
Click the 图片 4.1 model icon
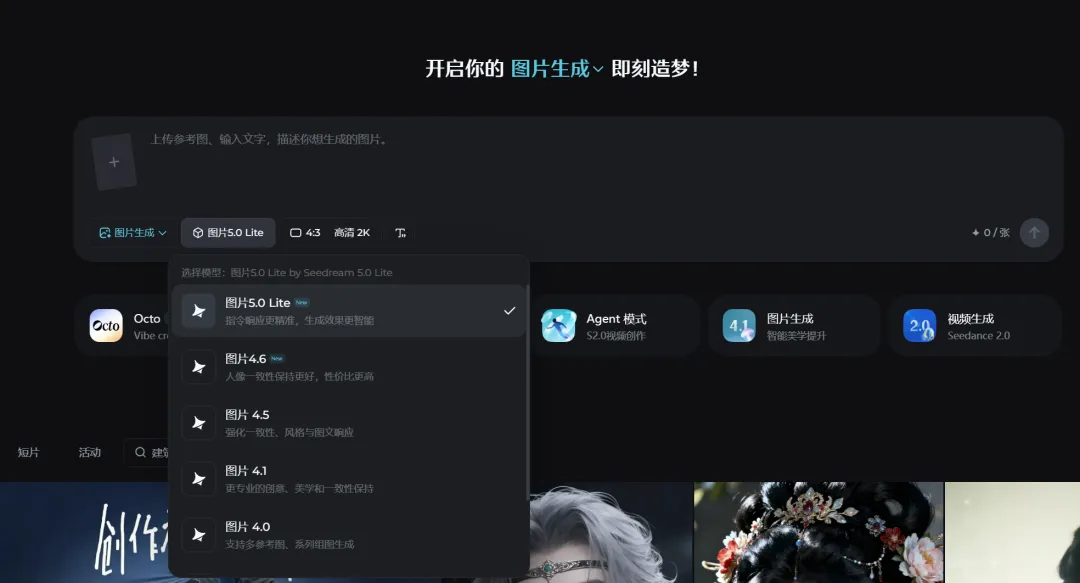pos(198,478)
